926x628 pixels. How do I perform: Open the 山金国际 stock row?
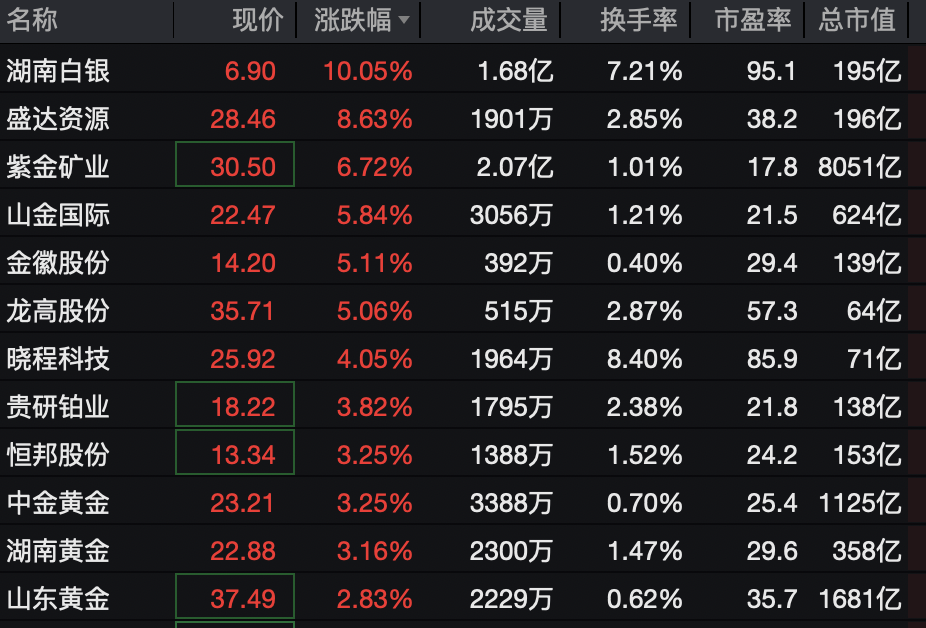tap(58, 215)
